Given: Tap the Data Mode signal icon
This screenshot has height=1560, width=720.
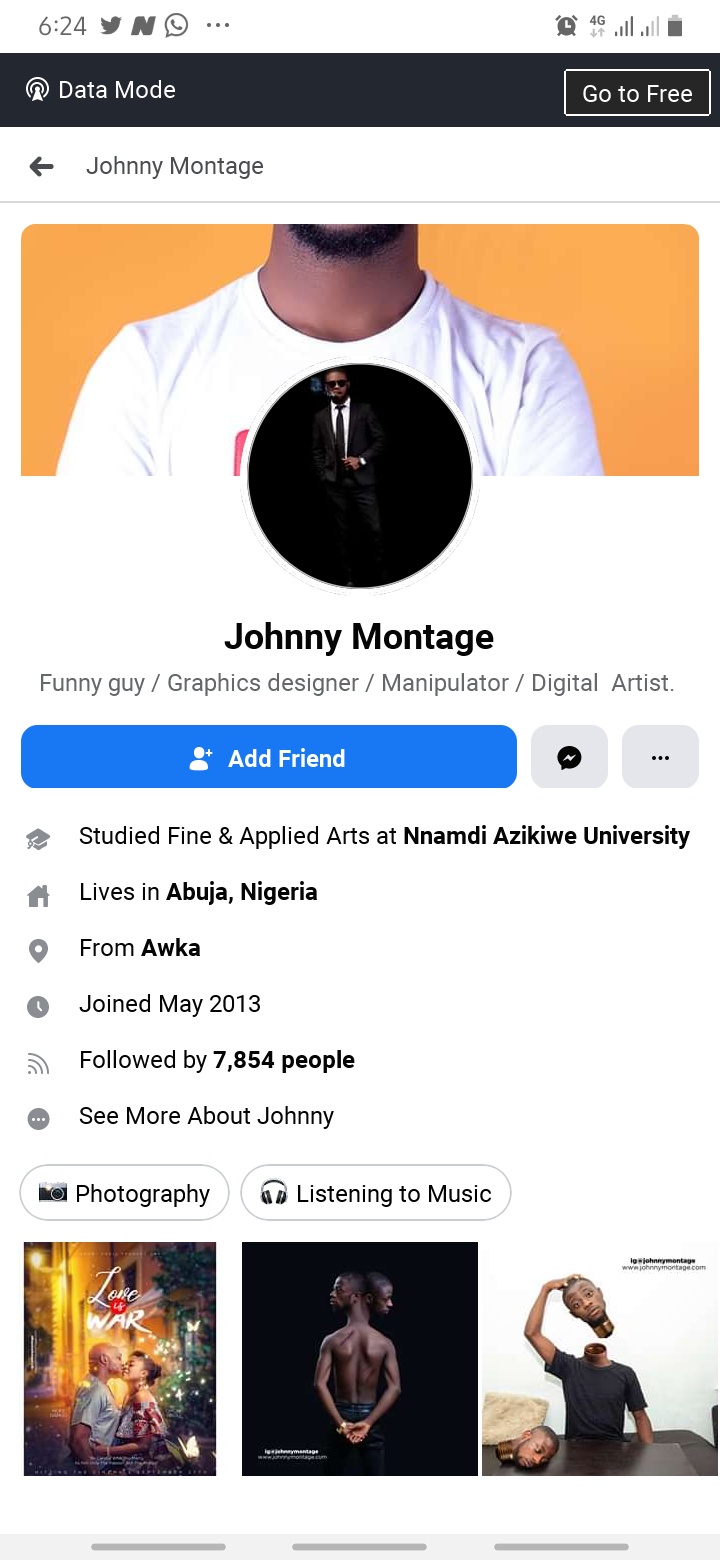Looking at the screenshot, I should pos(37,90).
